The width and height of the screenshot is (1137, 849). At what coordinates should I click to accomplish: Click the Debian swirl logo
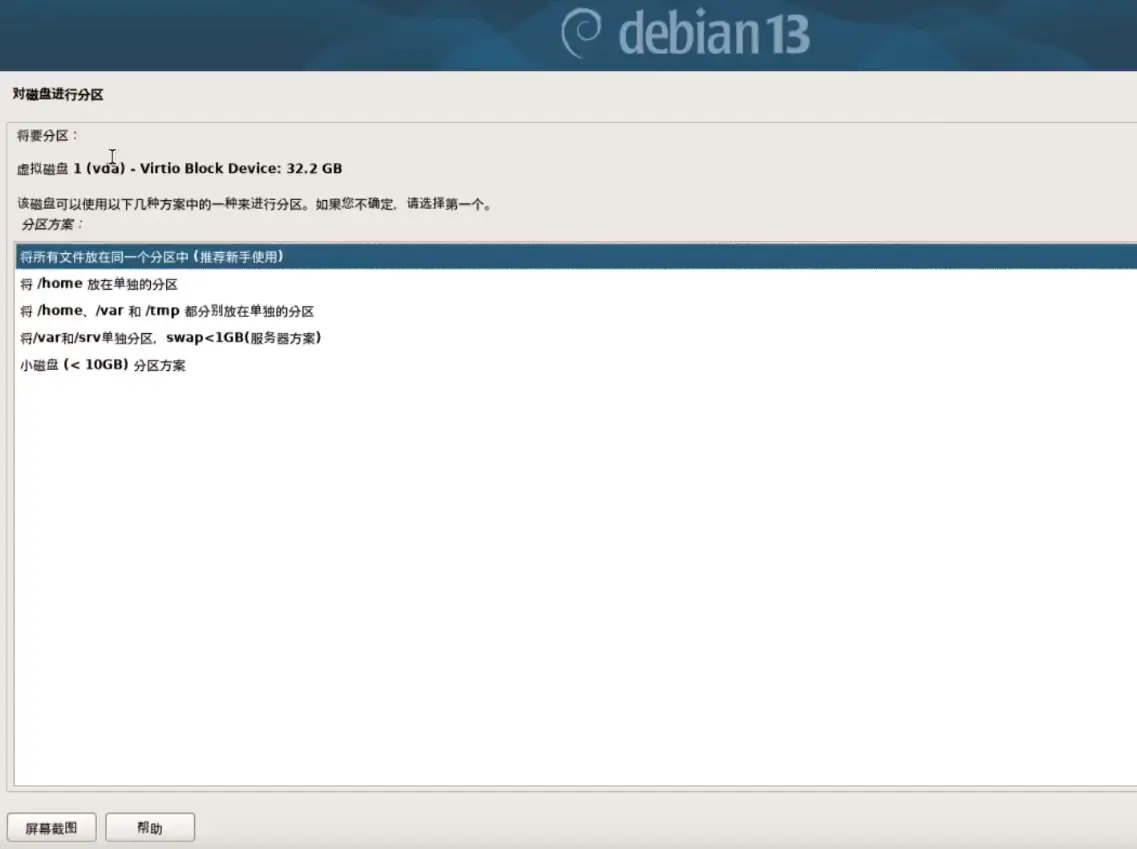[x=584, y=34]
